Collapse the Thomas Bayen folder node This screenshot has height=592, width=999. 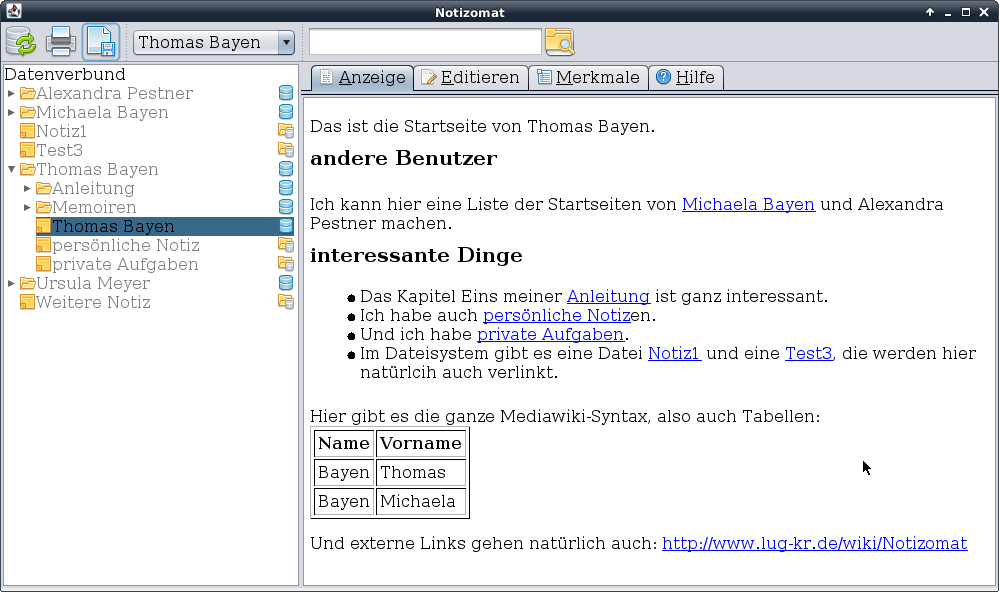tap(11, 170)
